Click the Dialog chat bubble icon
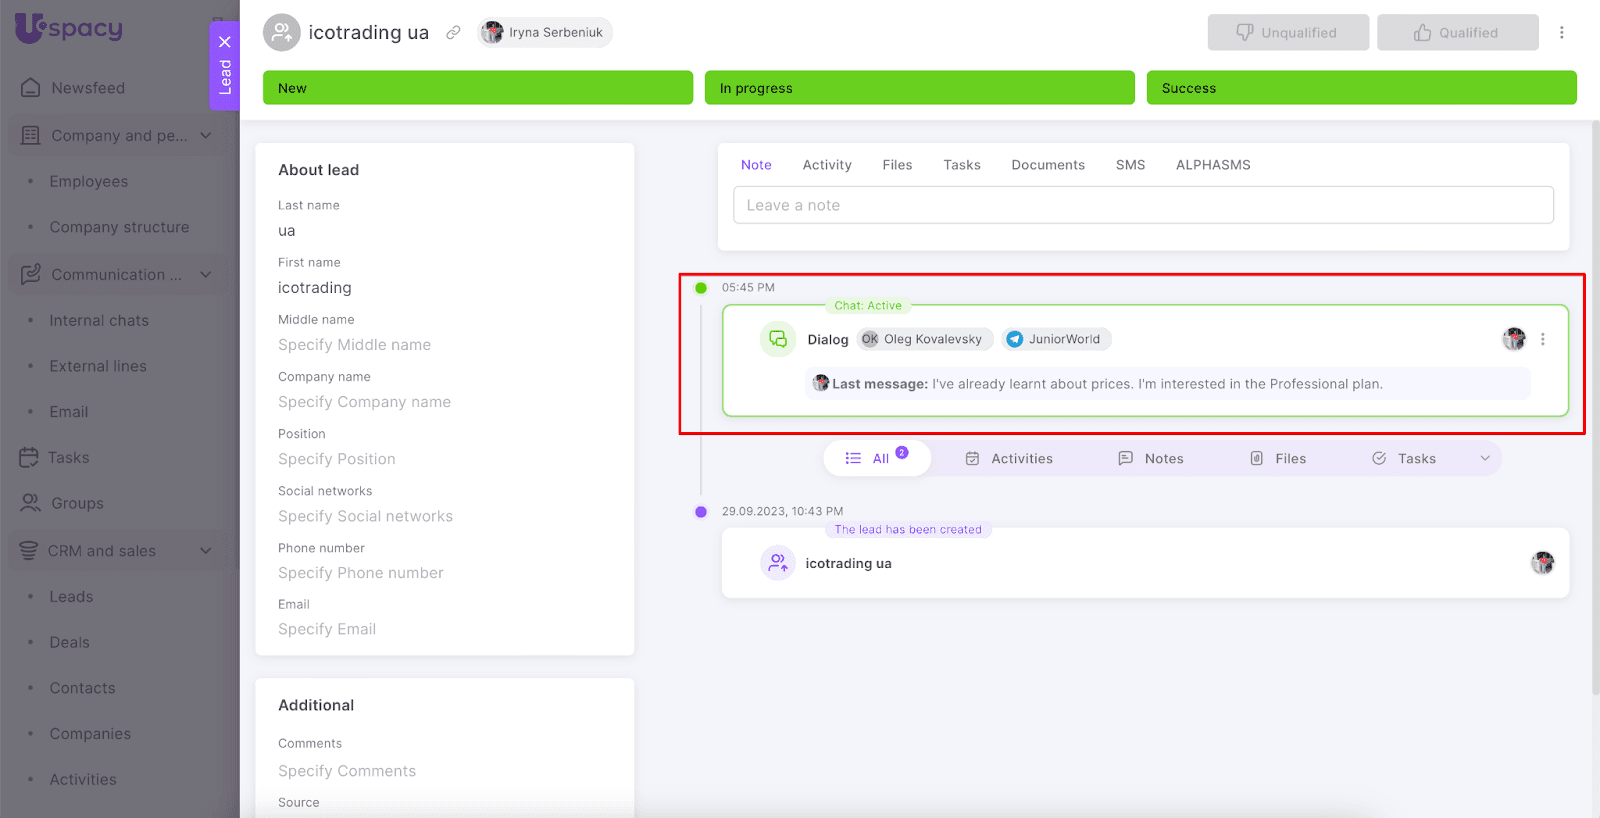This screenshot has width=1600, height=818. [x=778, y=339]
